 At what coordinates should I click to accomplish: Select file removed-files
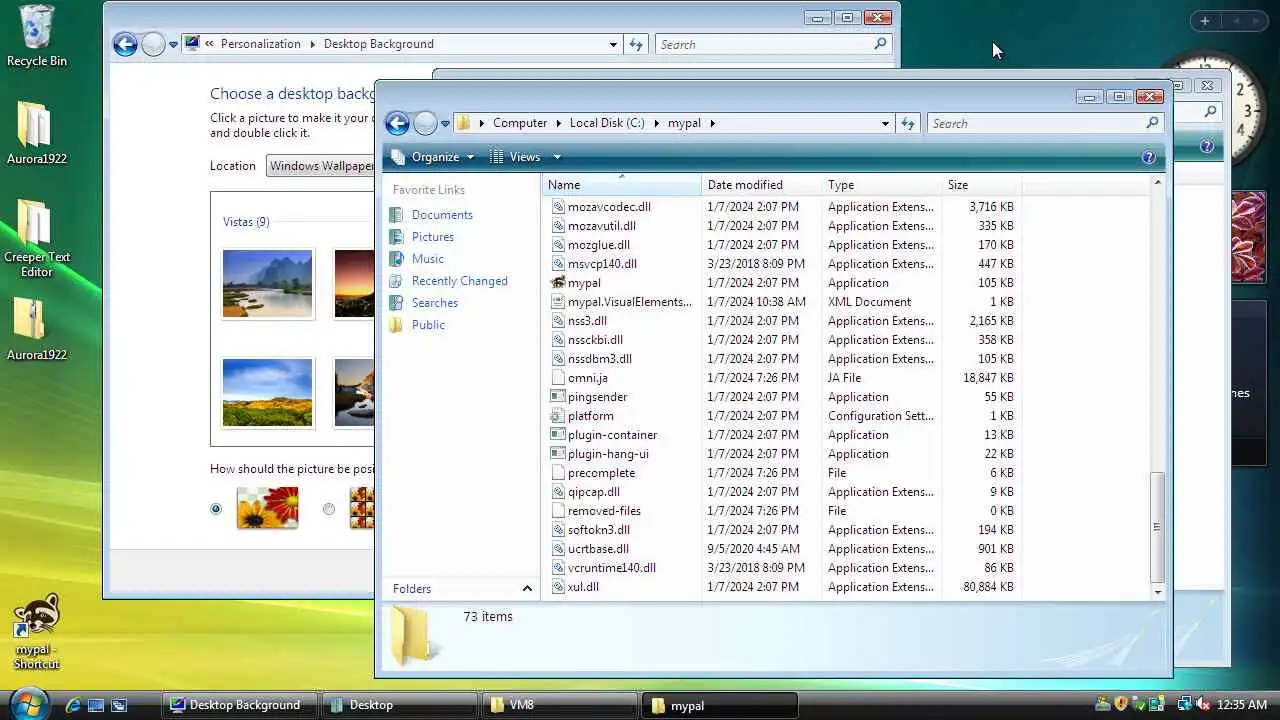coord(604,511)
